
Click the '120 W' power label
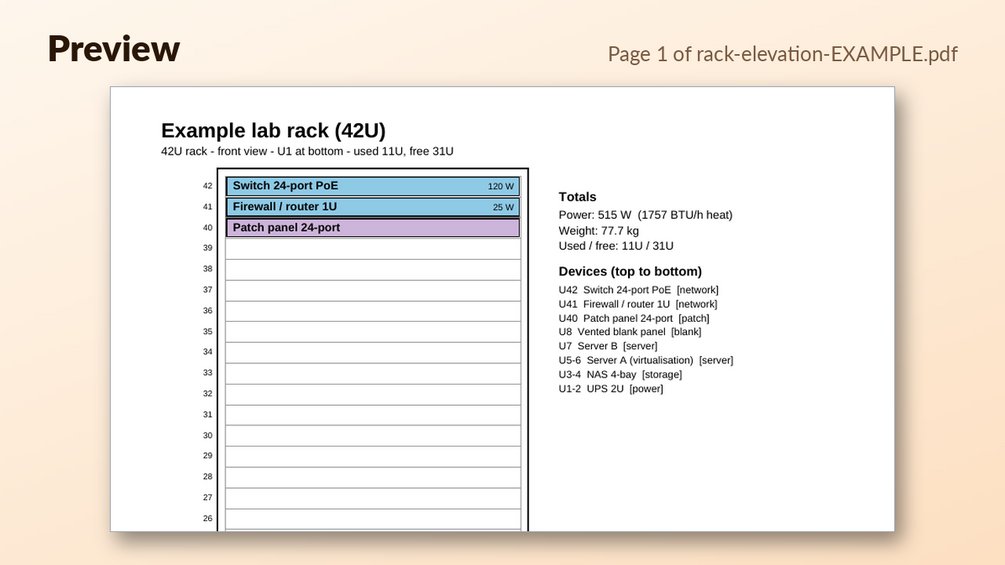(x=501, y=186)
